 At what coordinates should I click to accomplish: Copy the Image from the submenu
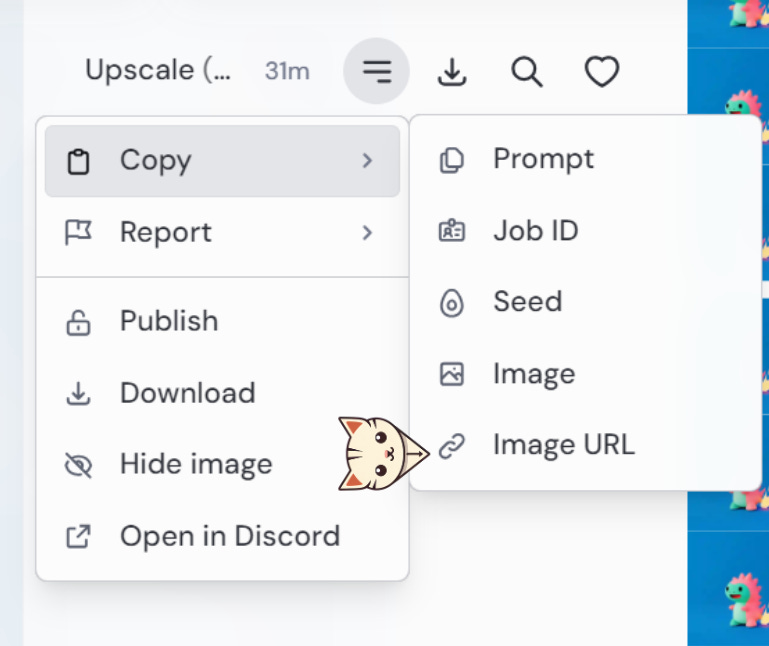coord(586,374)
